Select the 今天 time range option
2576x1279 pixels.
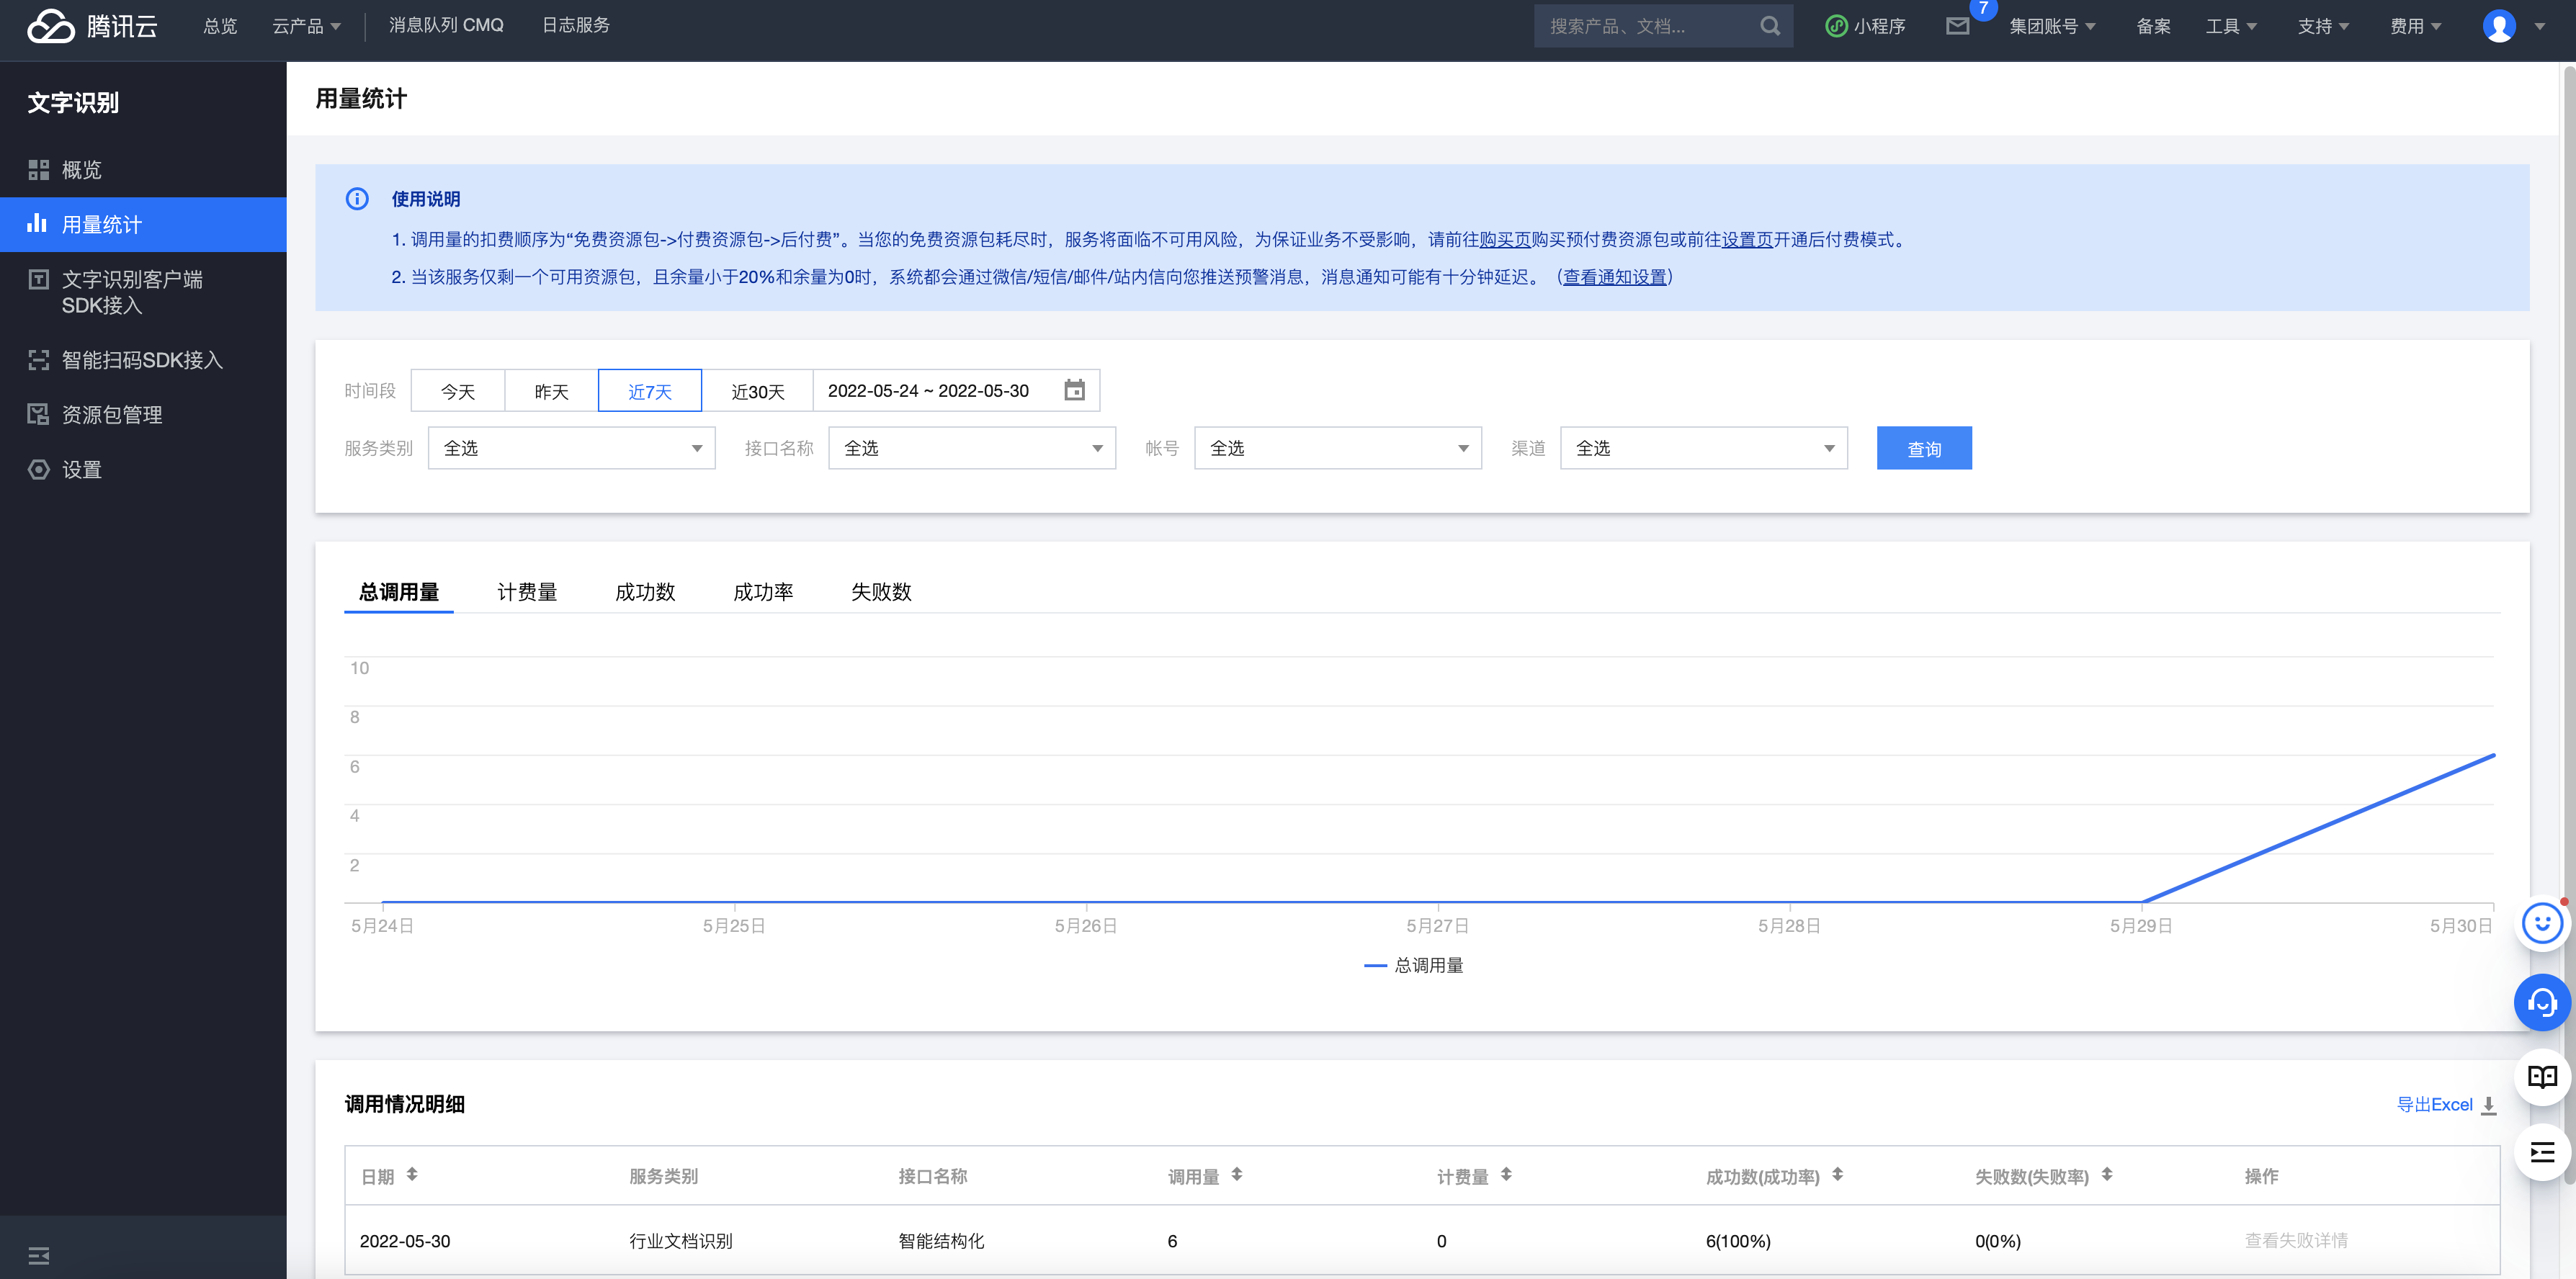click(x=458, y=391)
